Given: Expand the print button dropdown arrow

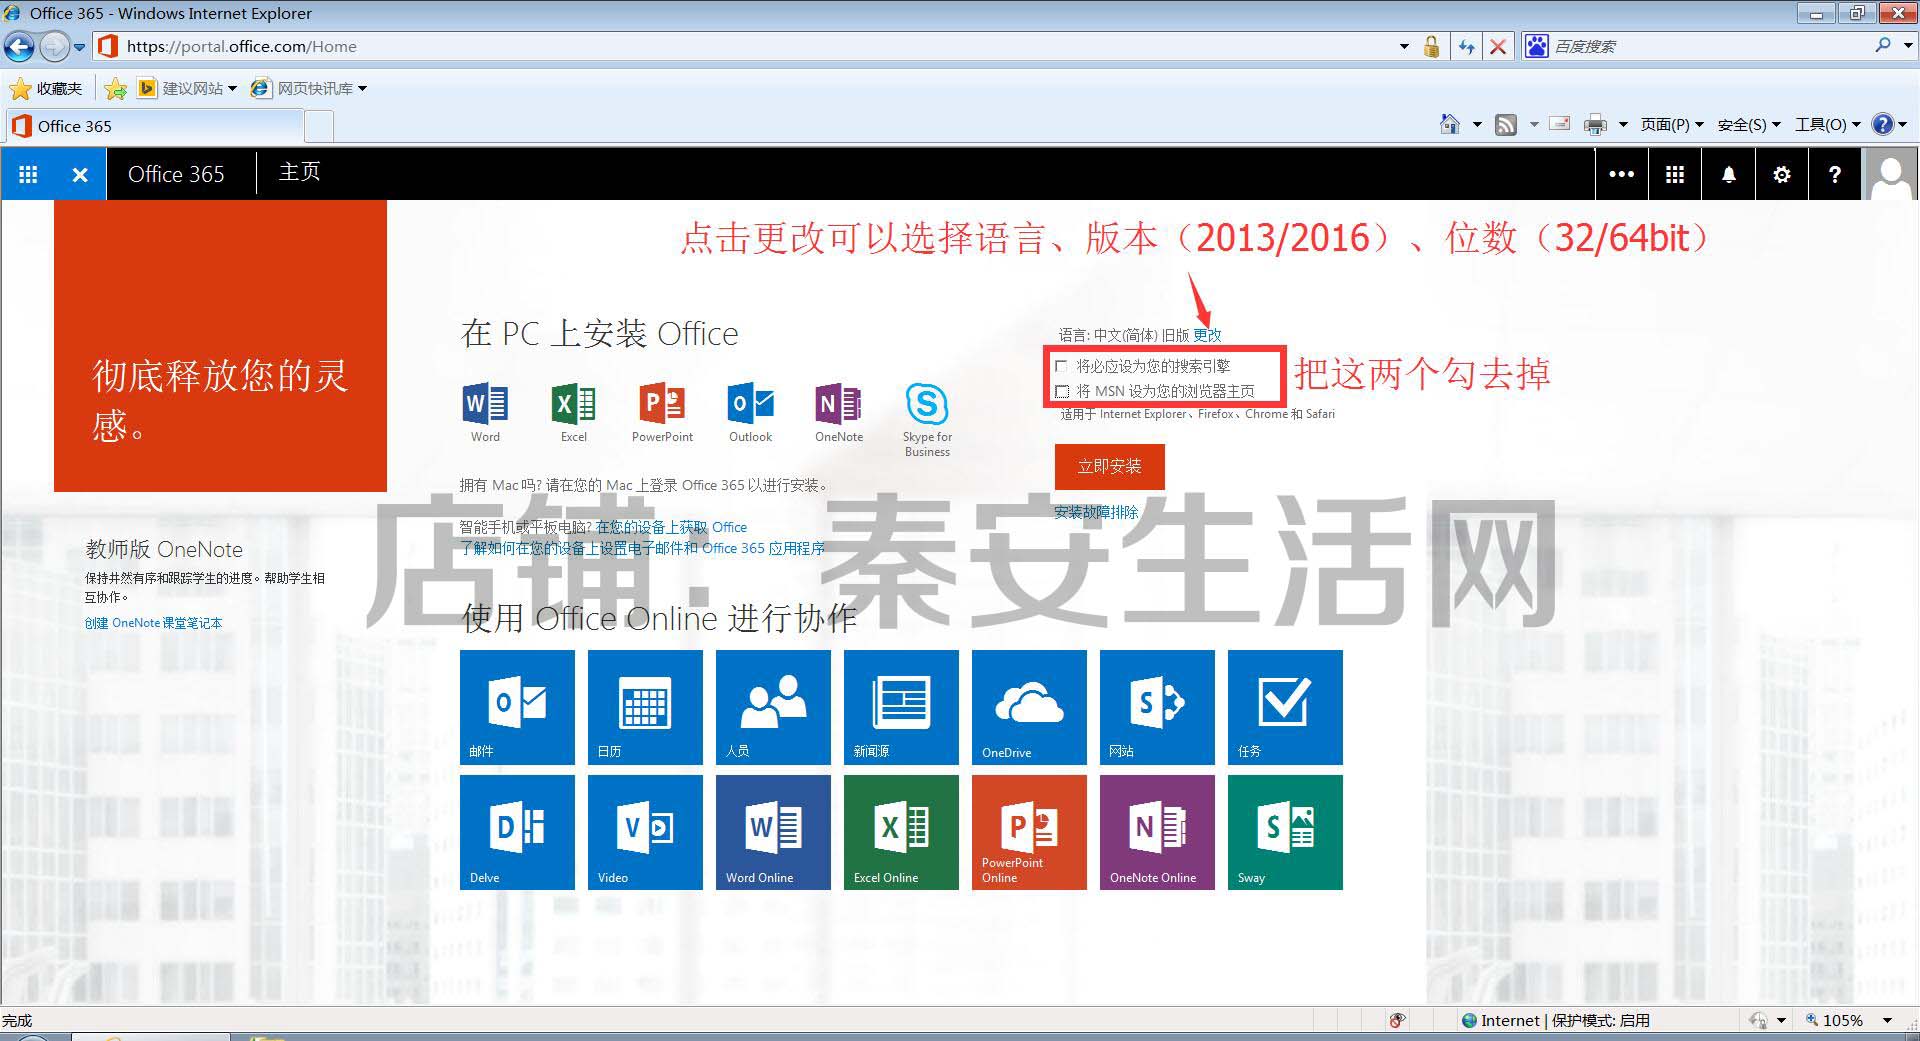Looking at the screenshot, I should 1622,125.
